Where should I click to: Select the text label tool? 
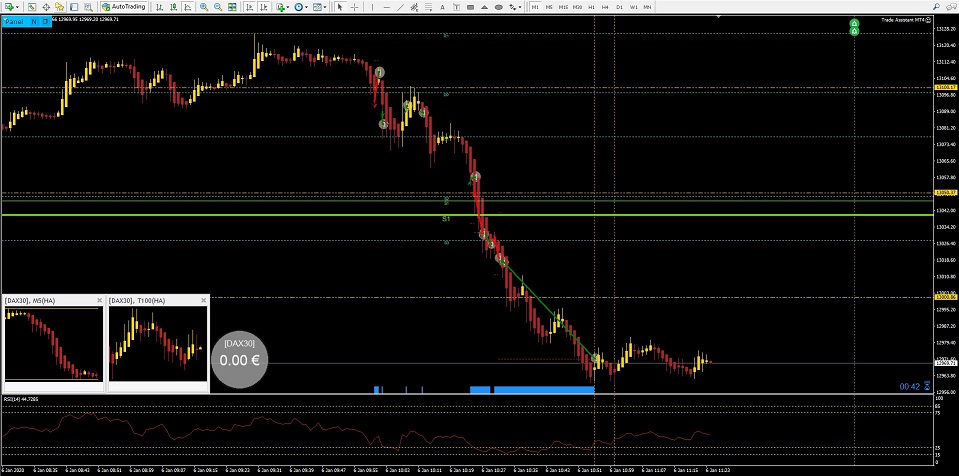pos(456,7)
